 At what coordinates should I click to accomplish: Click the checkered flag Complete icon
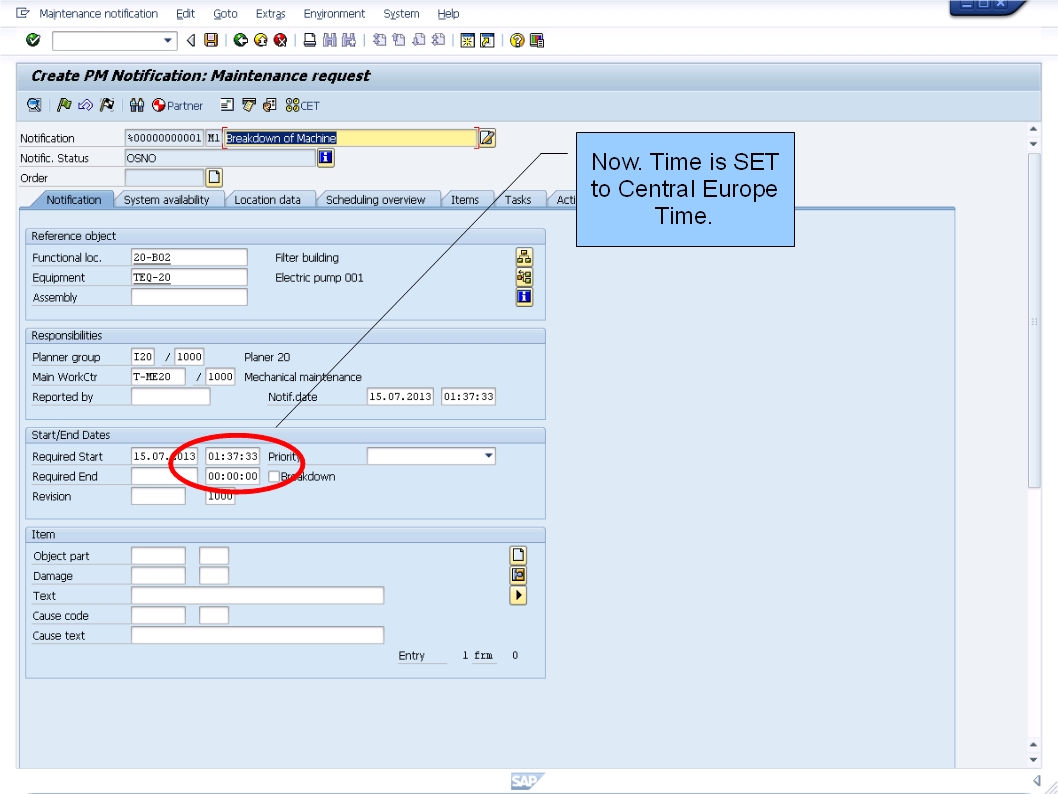[x=107, y=105]
